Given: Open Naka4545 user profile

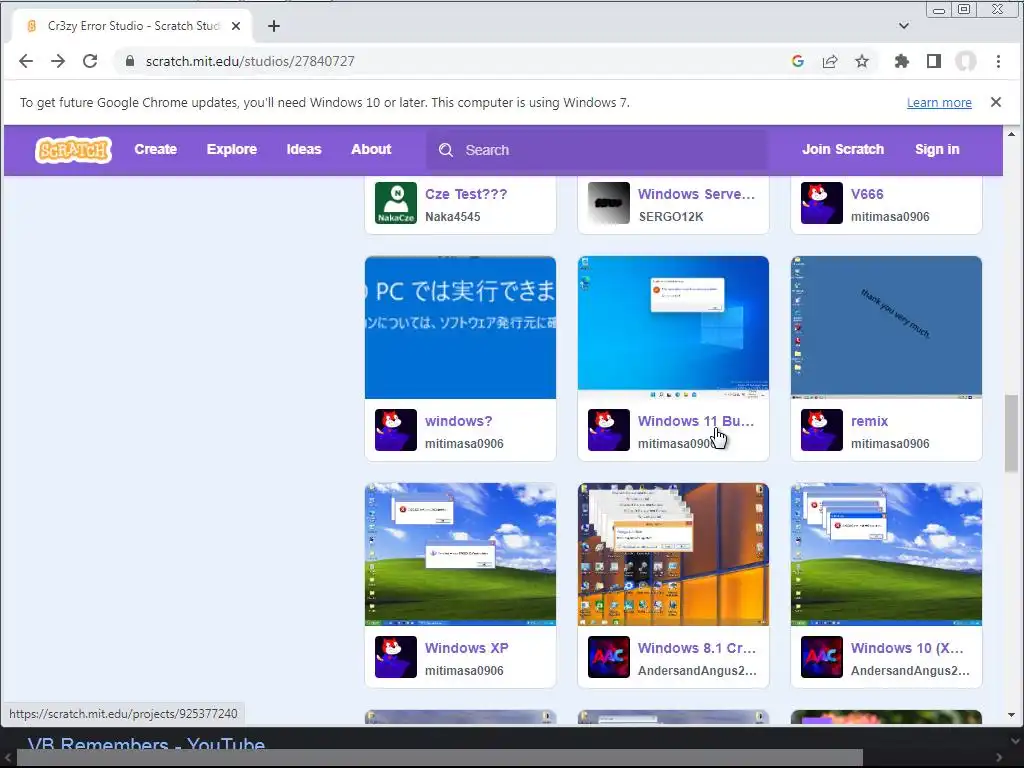Looking at the screenshot, I should coord(453,217).
